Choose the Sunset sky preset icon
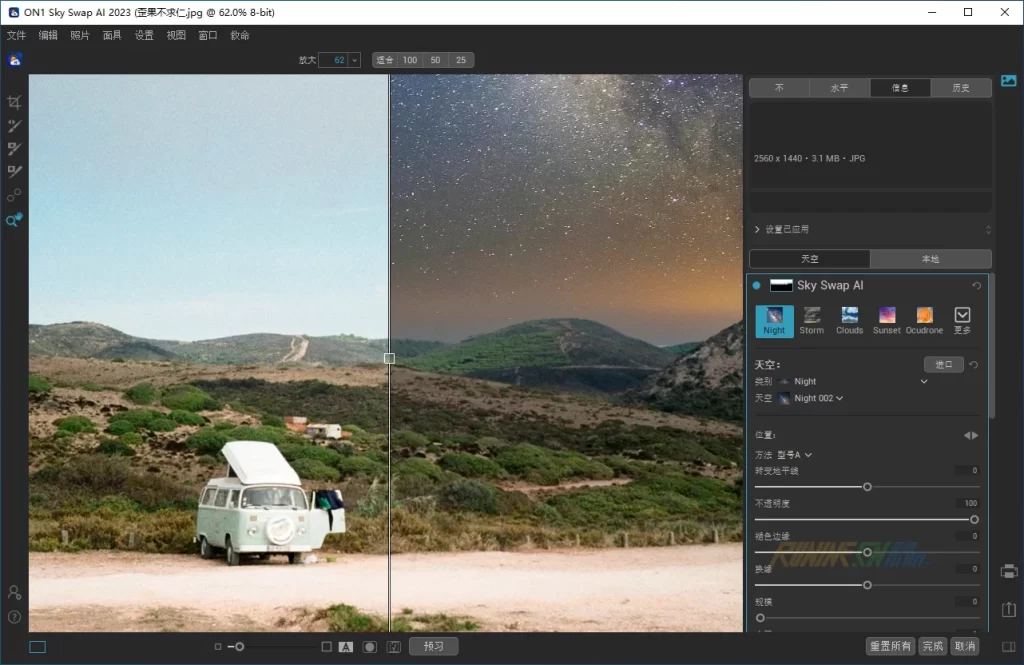 point(887,320)
